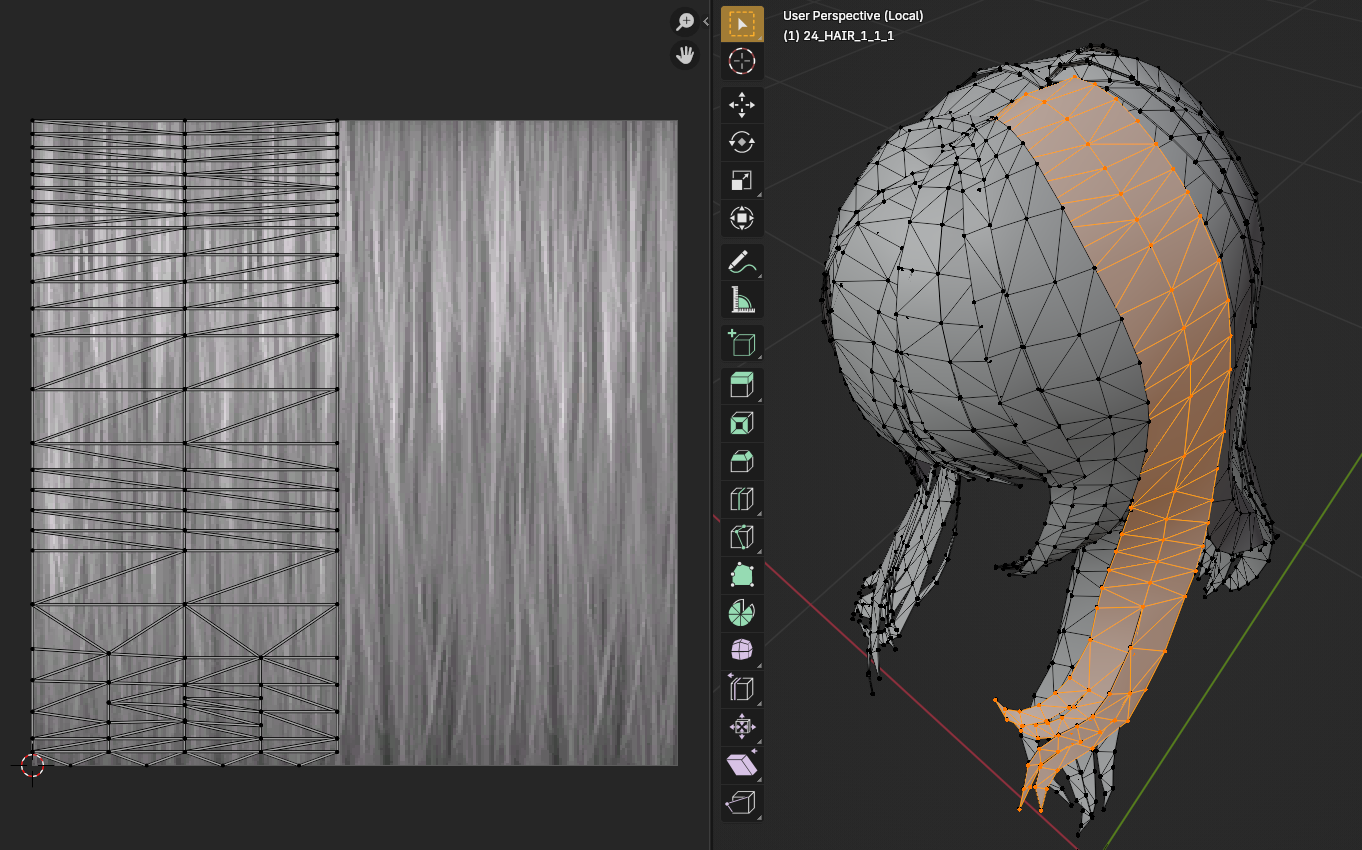Activate the Transform tool

(742, 218)
